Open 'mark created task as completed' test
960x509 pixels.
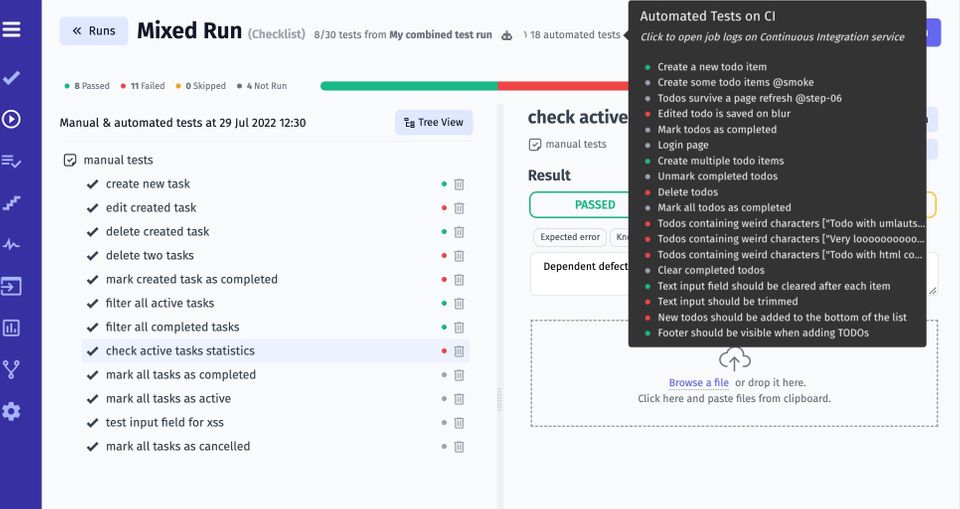coord(192,279)
